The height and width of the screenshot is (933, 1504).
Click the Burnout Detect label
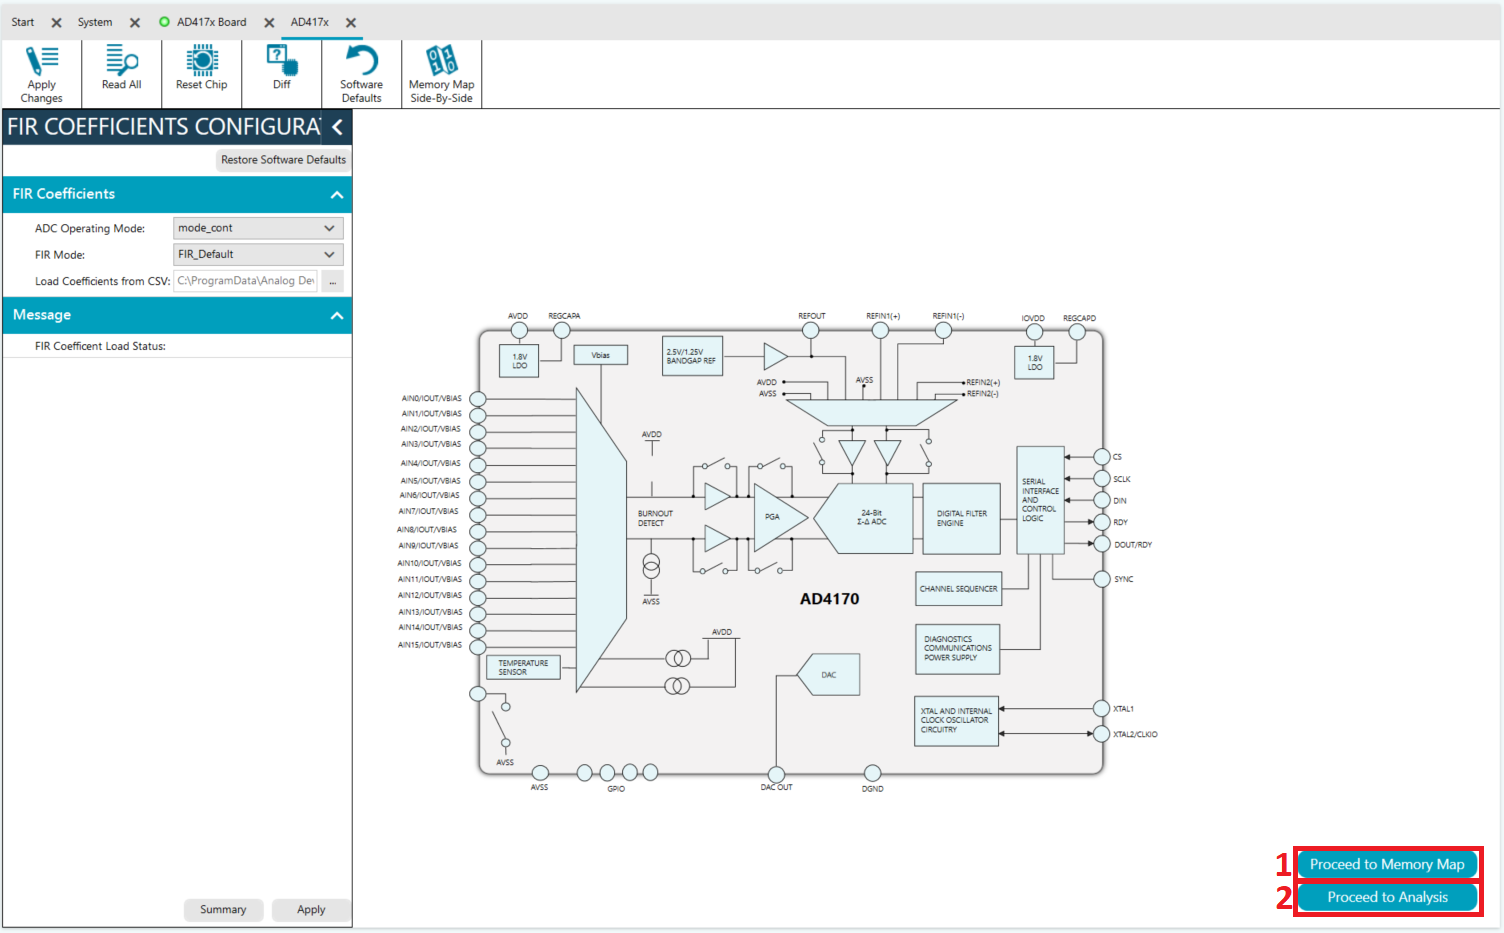655,518
